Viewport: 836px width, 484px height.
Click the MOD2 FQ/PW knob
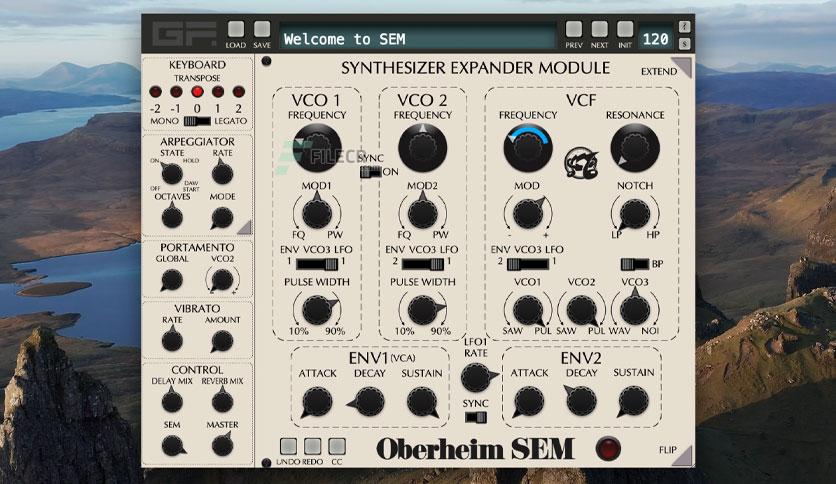tap(422, 213)
